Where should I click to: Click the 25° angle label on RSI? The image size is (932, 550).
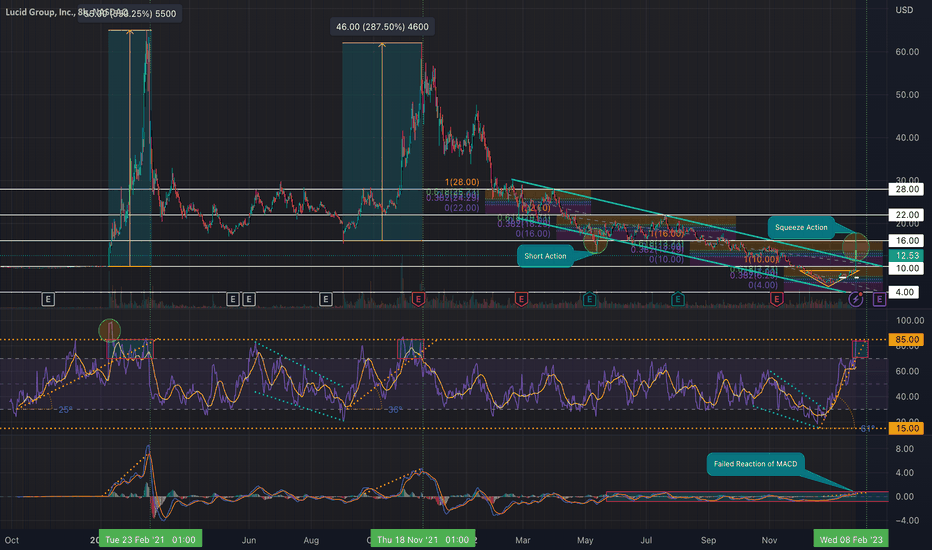pyautogui.click(x=65, y=410)
